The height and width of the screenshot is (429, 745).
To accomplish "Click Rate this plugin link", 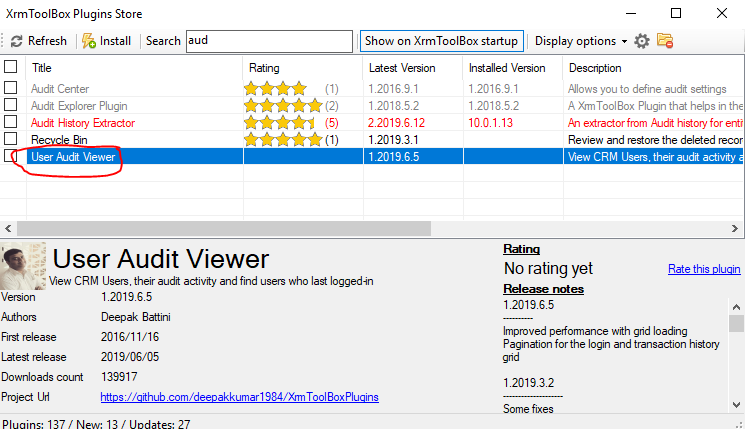I will pyautogui.click(x=704, y=269).
